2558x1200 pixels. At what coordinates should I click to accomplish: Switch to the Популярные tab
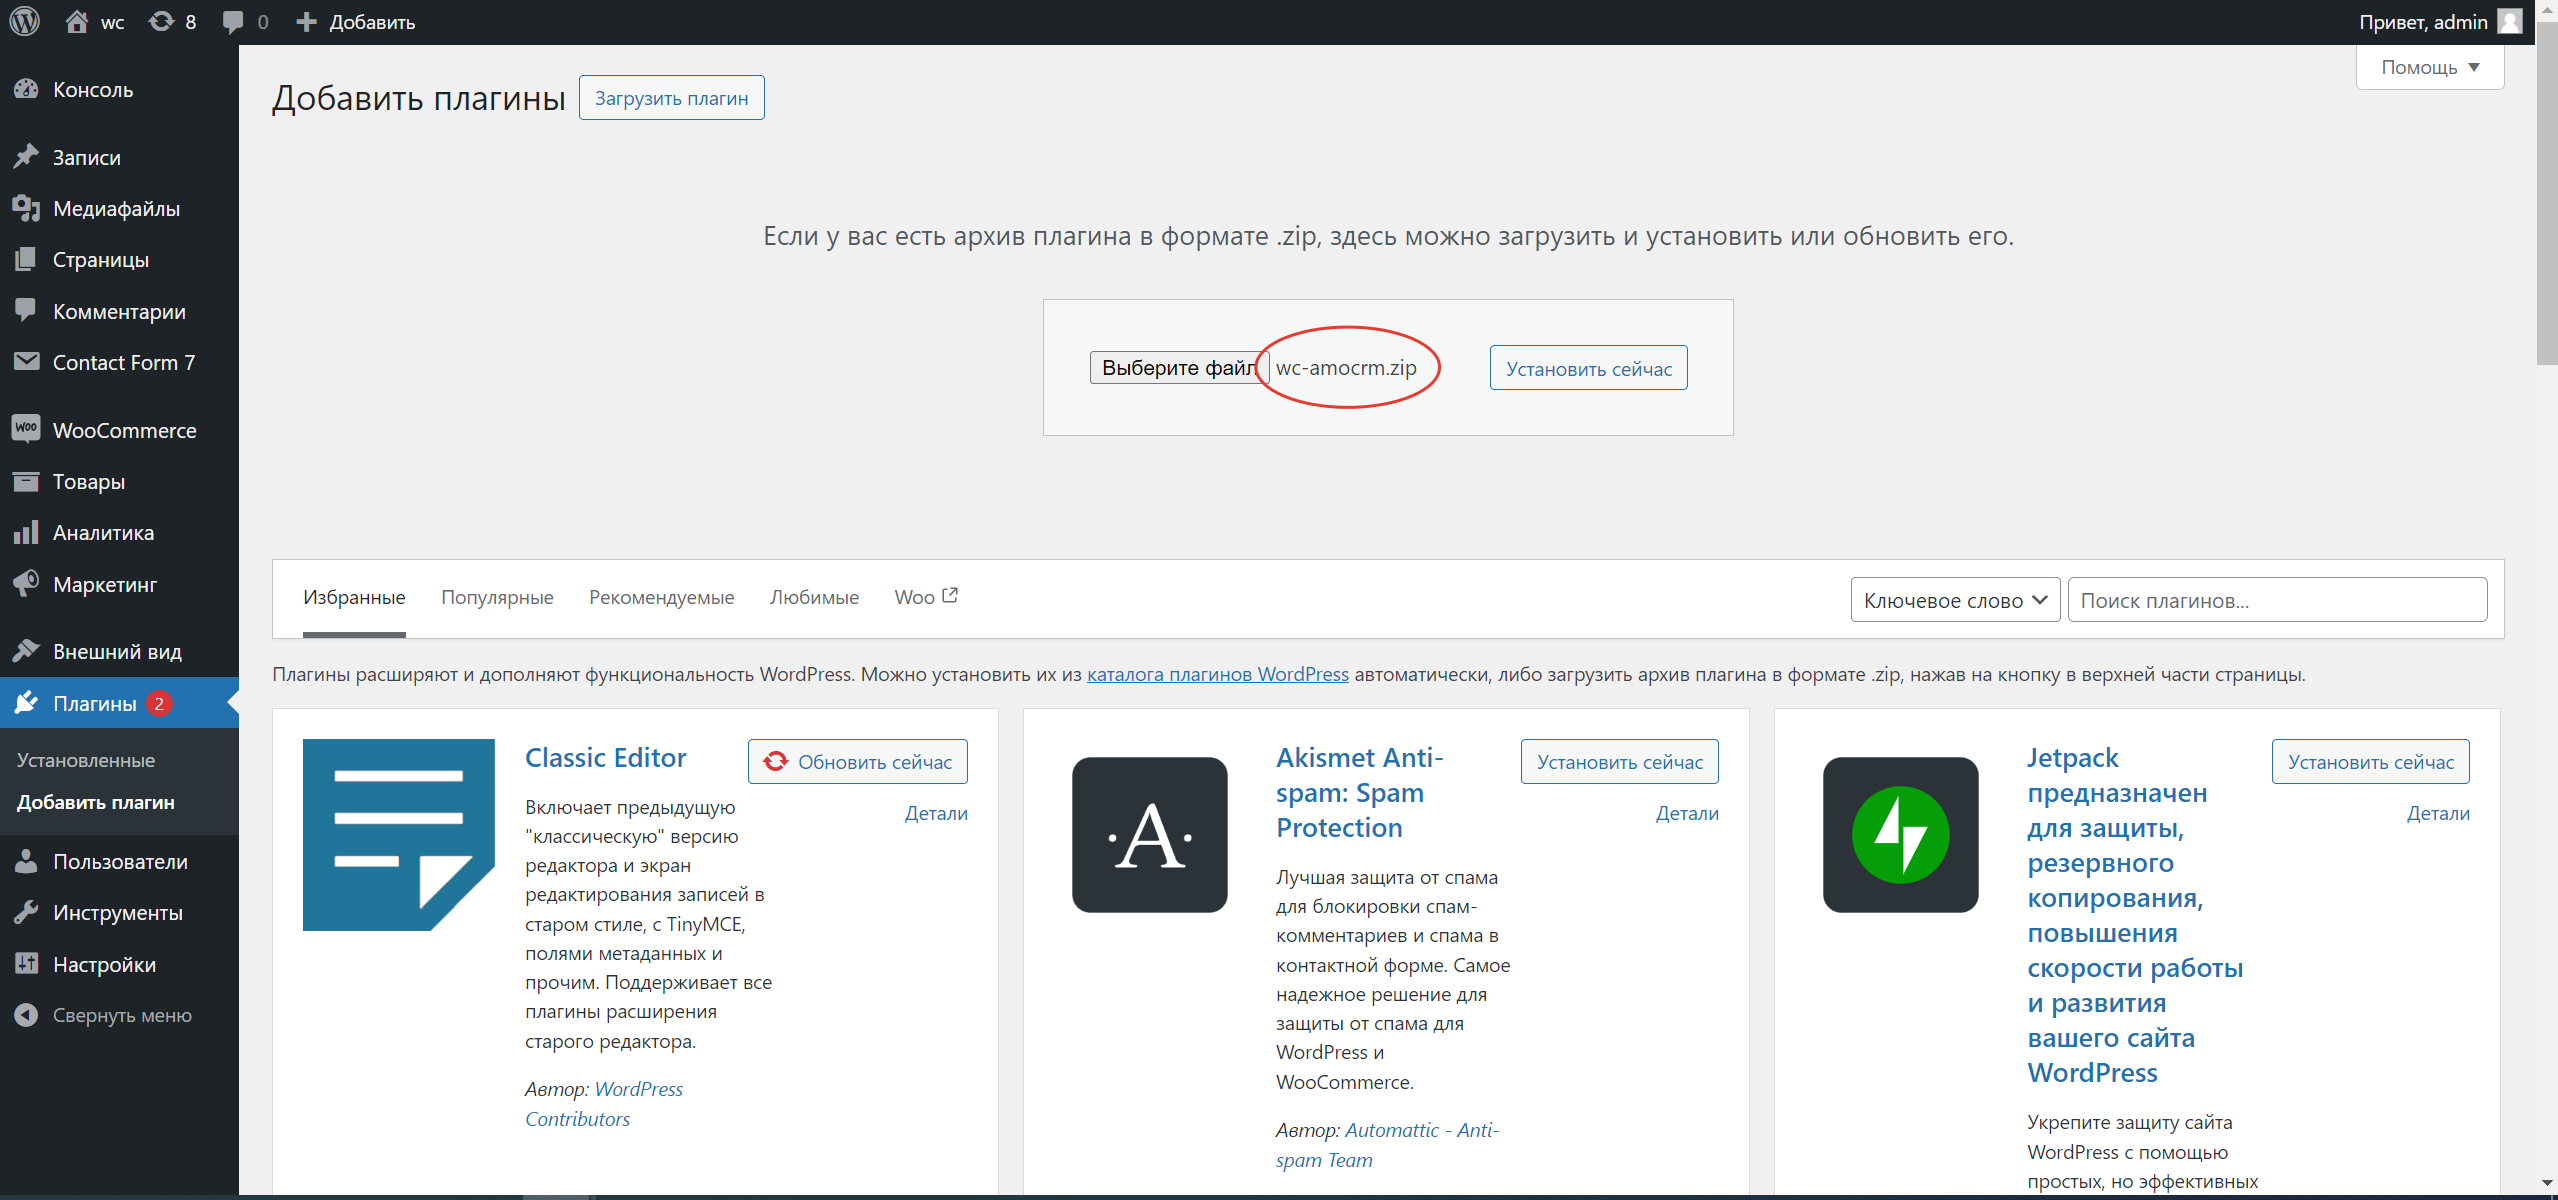point(497,597)
